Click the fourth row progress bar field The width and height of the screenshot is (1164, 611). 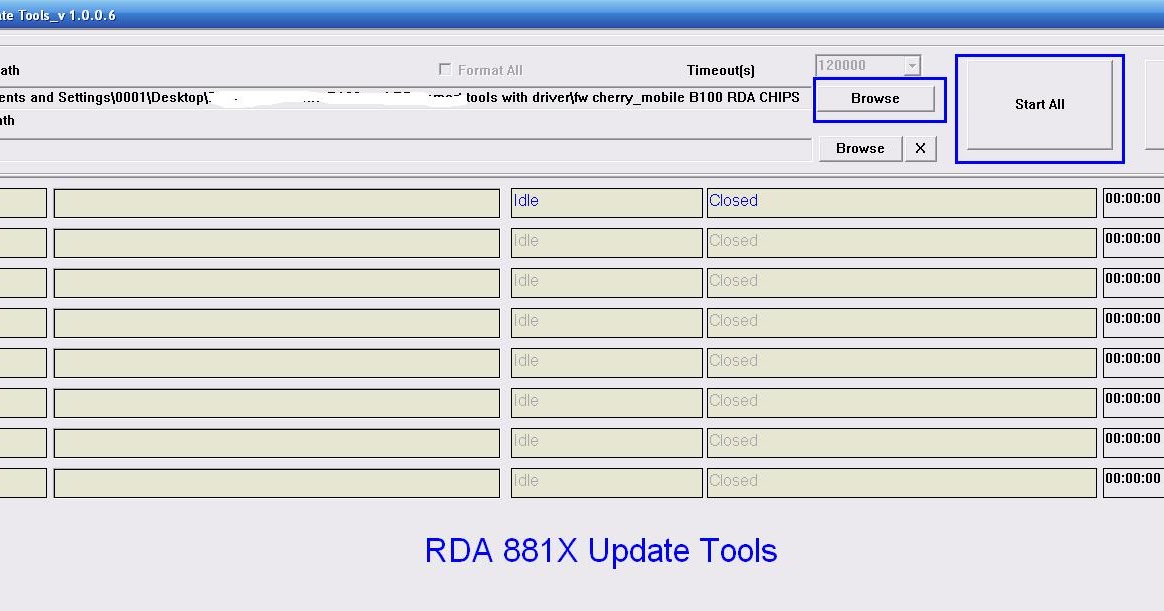pos(277,322)
